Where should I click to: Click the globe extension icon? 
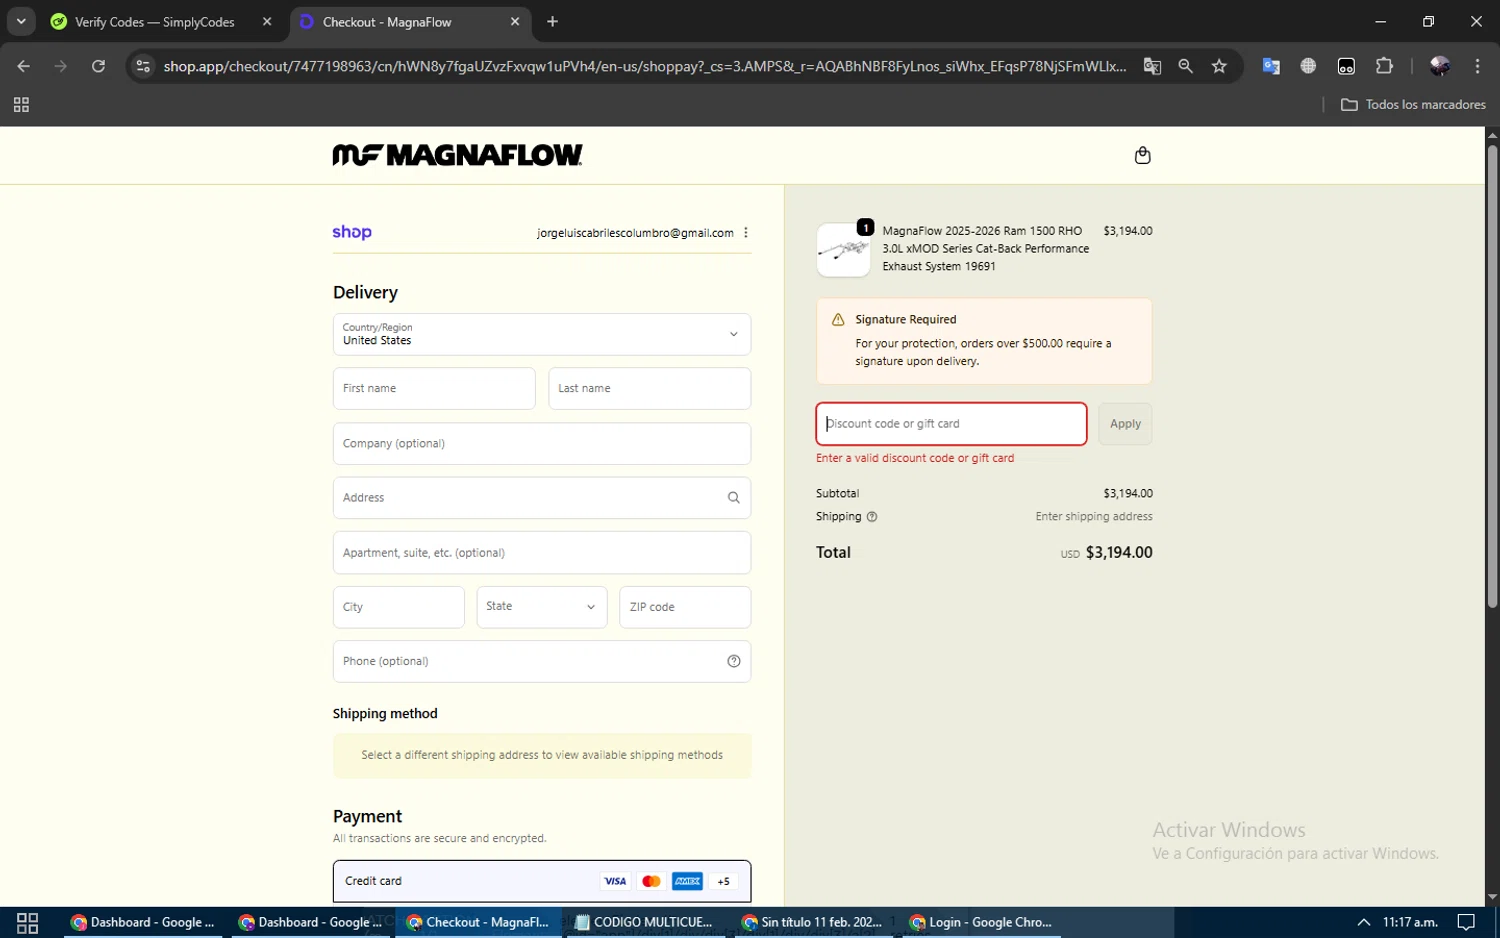click(1308, 66)
